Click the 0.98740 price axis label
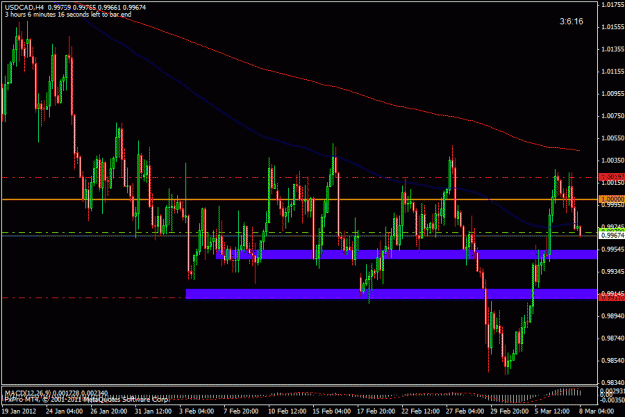 (613, 338)
